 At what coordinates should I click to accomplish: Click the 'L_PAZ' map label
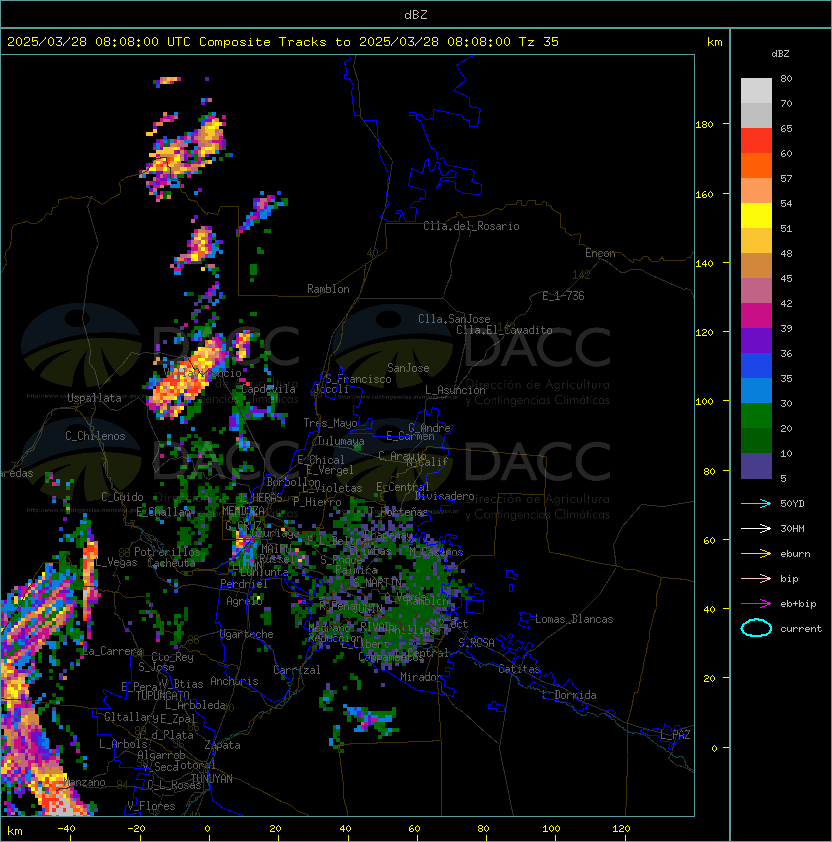[x=675, y=735]
